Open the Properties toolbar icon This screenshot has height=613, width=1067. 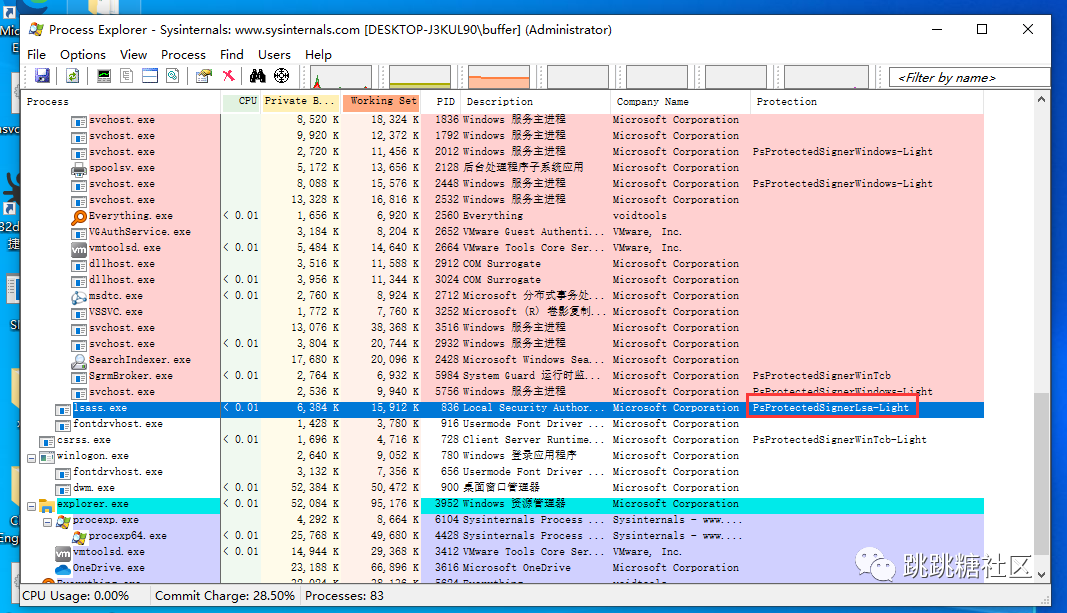[x=203, y=76]
